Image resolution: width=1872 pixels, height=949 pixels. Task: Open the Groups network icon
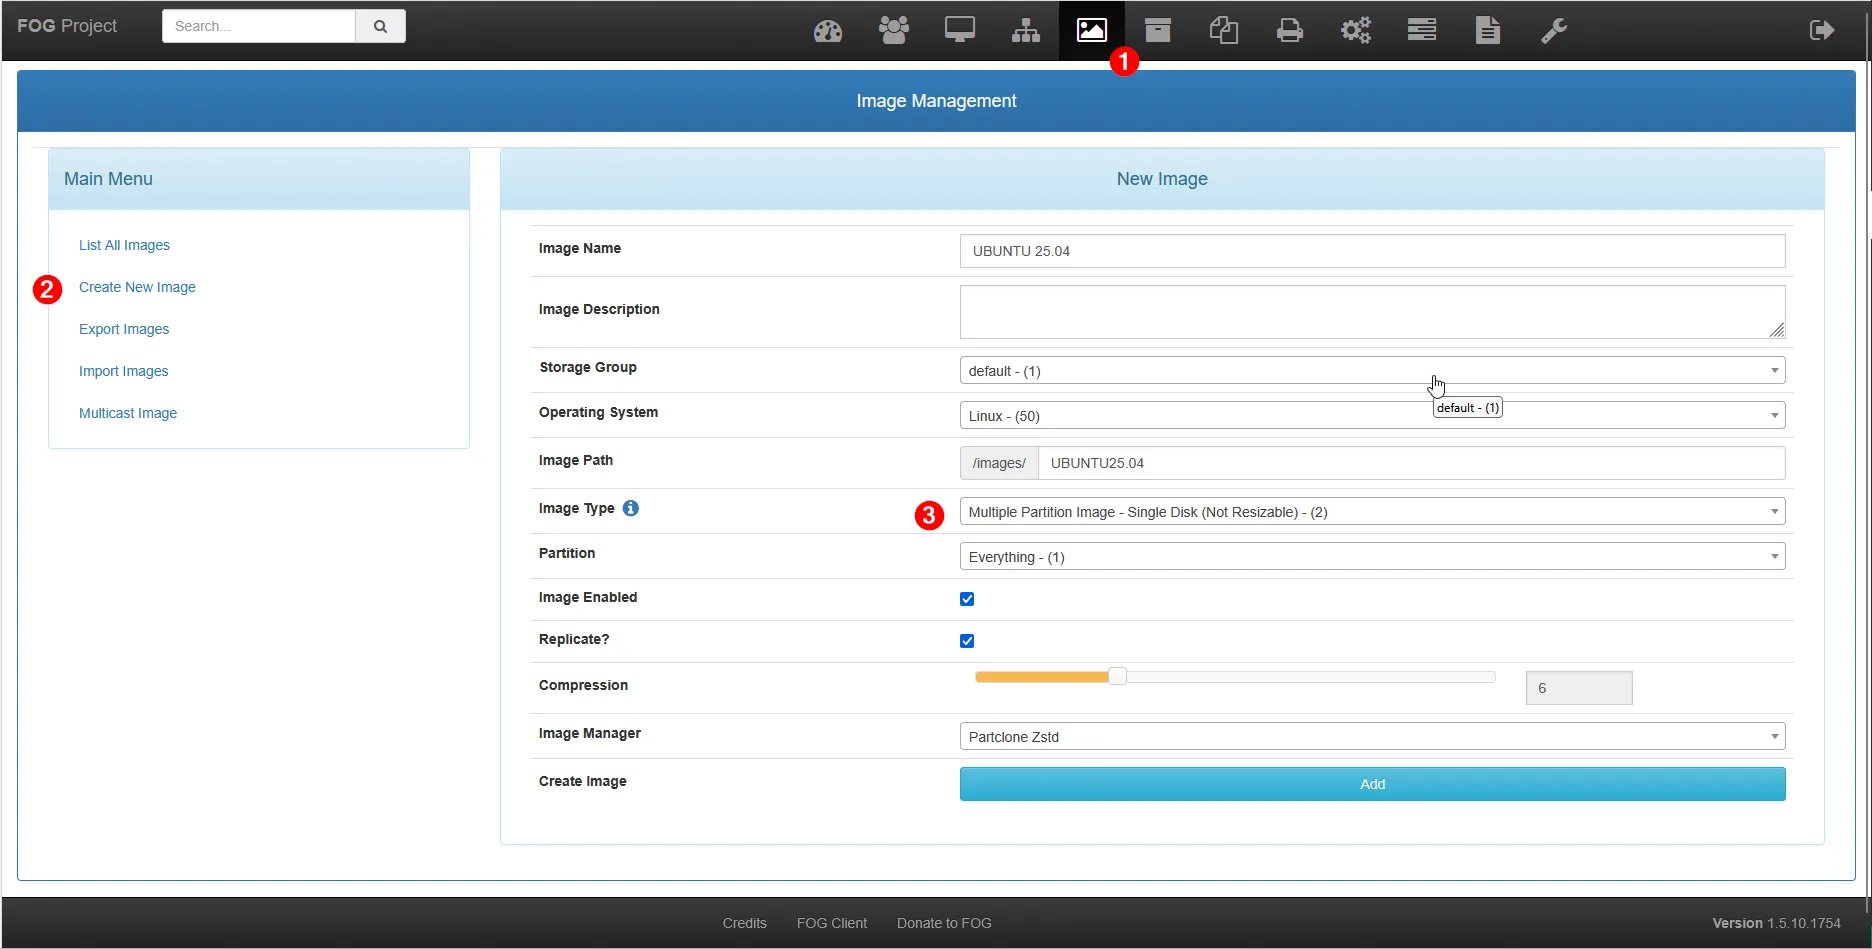point(1026,31)
